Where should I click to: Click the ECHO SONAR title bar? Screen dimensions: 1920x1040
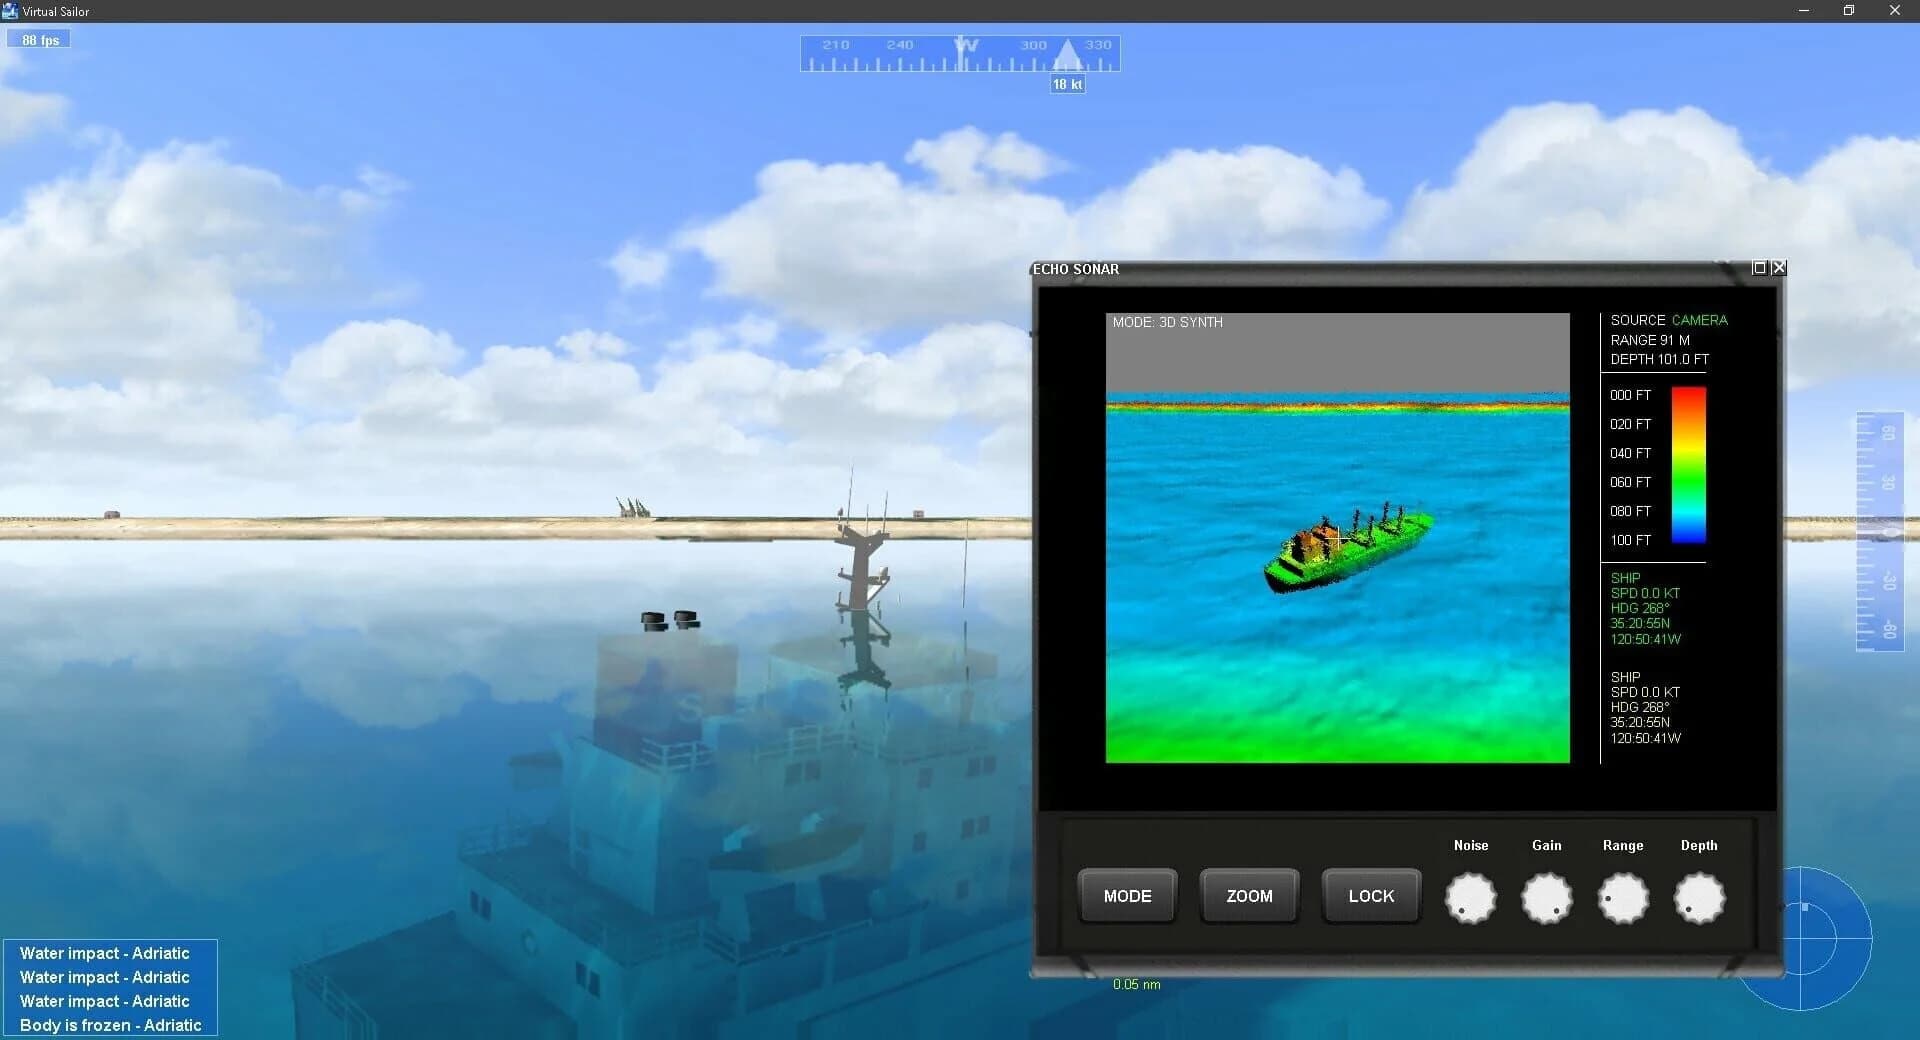[1075, 269]
